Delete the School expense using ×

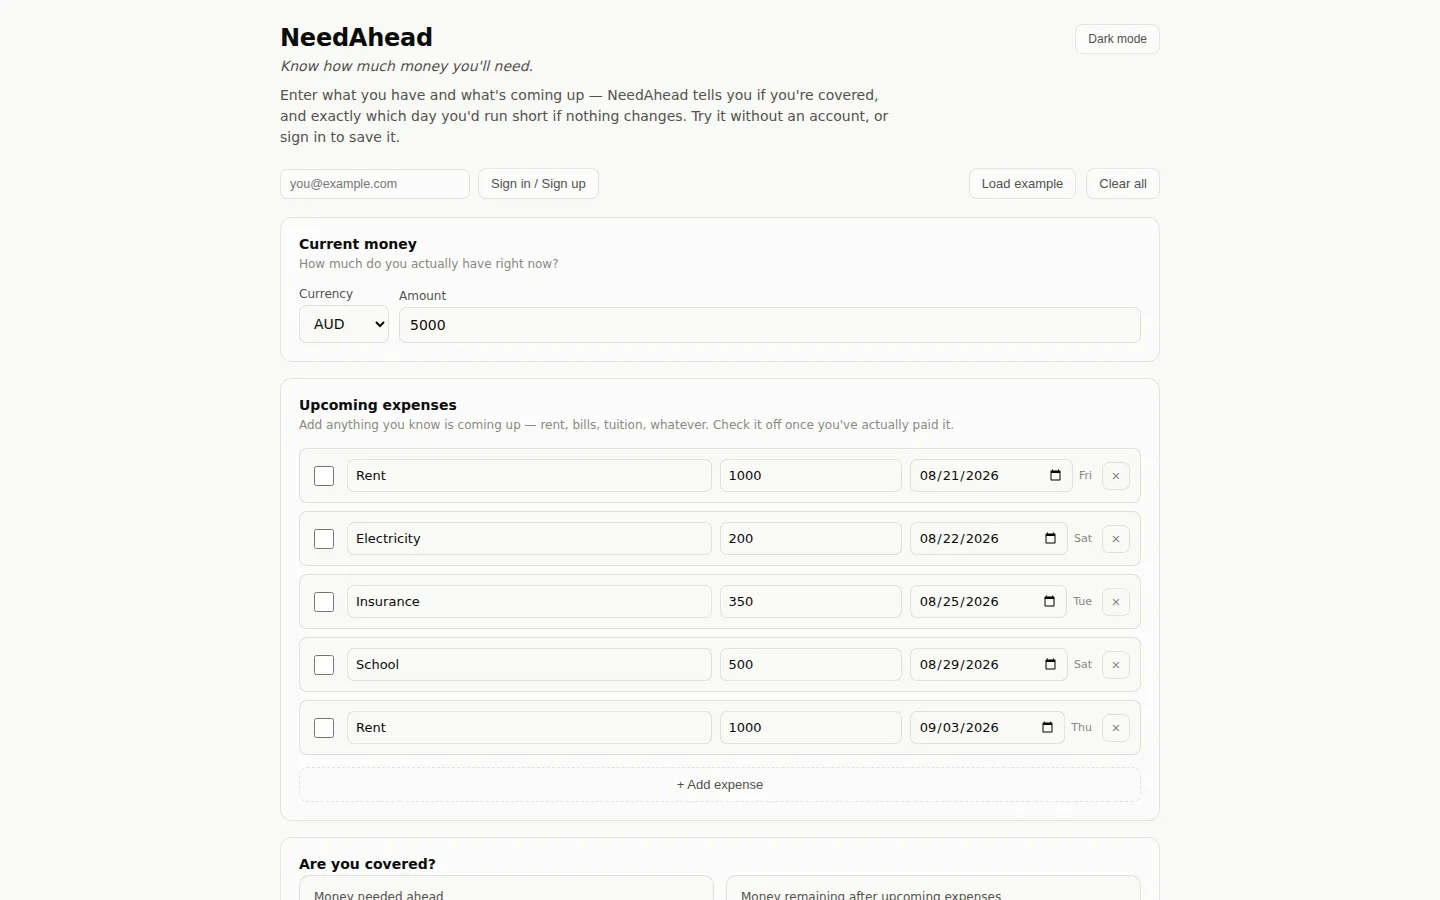tap(1116, 665)
